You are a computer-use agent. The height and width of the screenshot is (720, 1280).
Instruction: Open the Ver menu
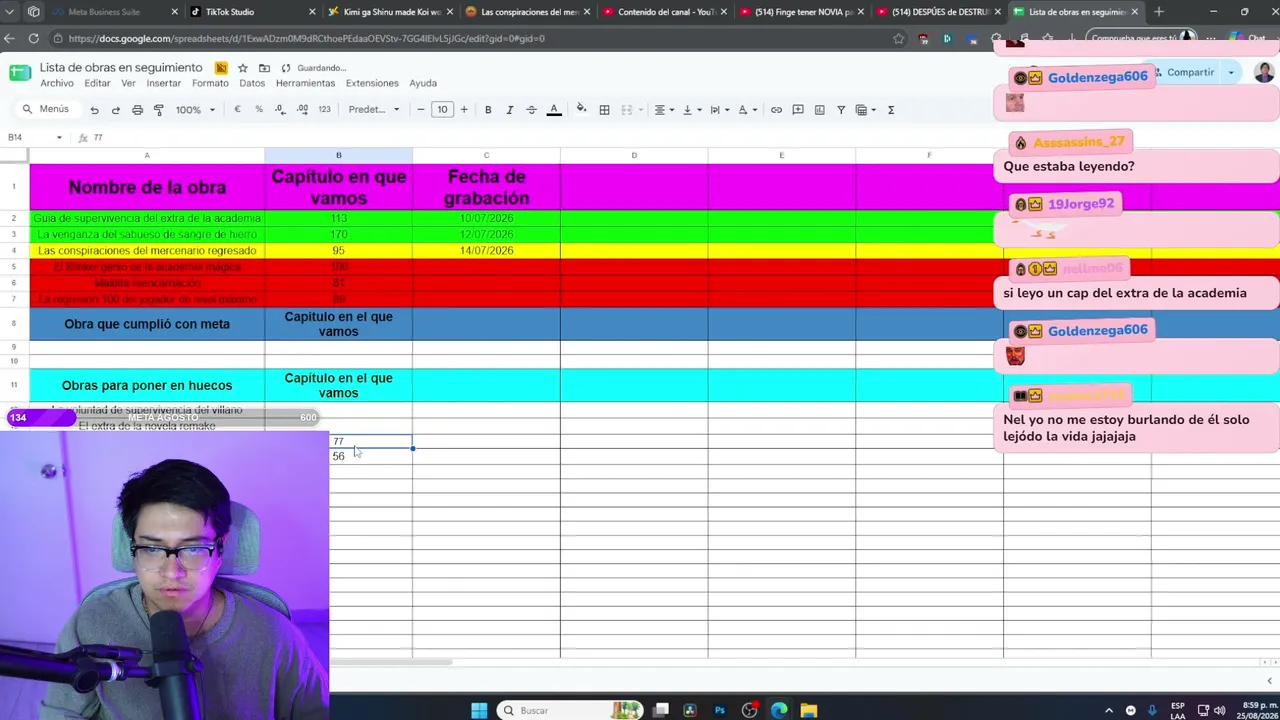[128, 83]
